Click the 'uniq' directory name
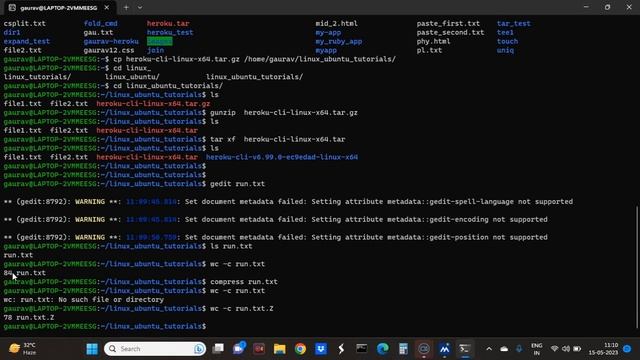The height and width of the screenshot is (360, 640). point(505,51)
